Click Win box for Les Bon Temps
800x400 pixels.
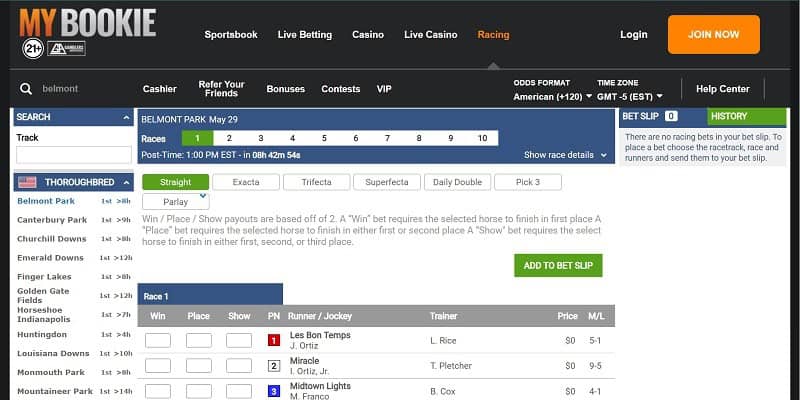tap(158, 340)
